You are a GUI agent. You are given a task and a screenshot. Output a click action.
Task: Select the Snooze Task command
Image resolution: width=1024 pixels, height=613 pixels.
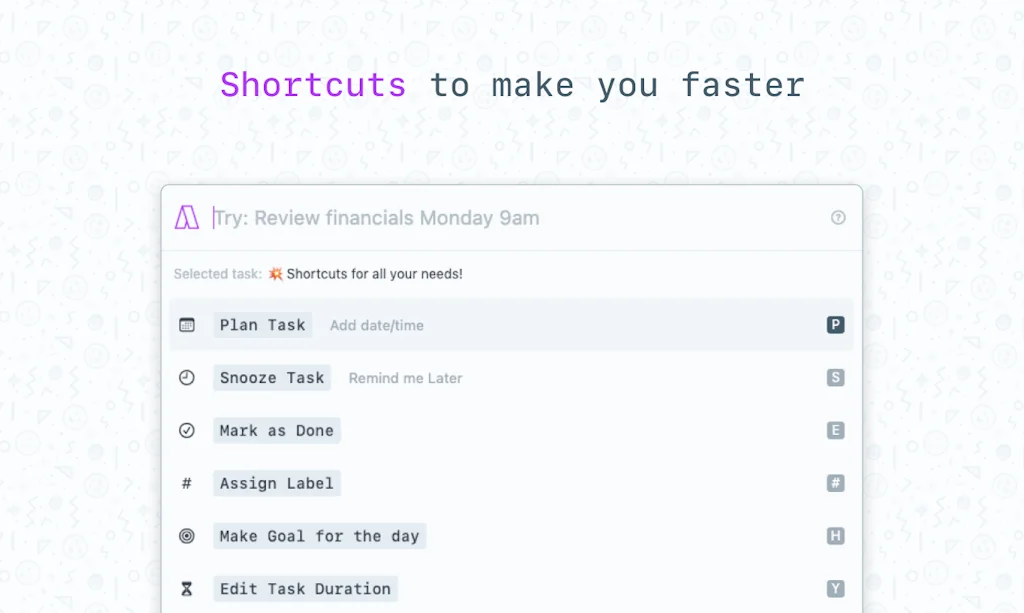(x=272, y=378)
